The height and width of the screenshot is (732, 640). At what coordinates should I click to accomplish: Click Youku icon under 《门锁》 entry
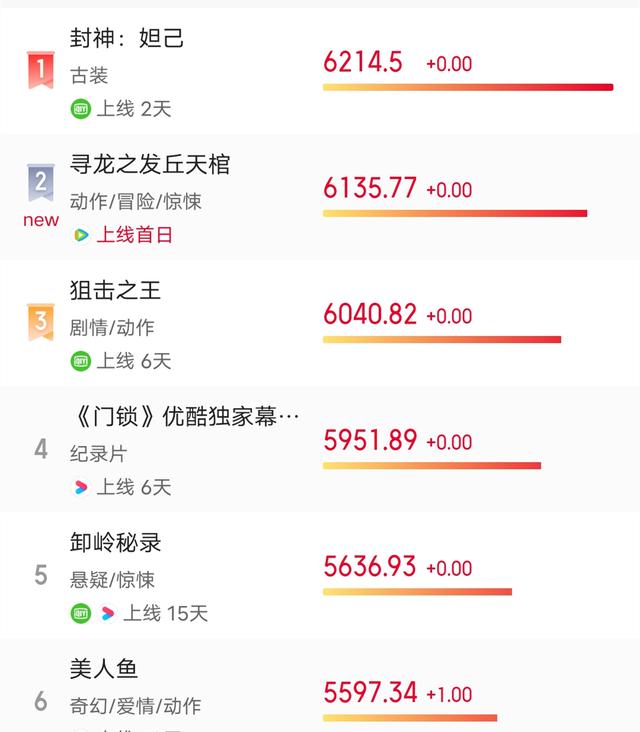click(81, 487)
